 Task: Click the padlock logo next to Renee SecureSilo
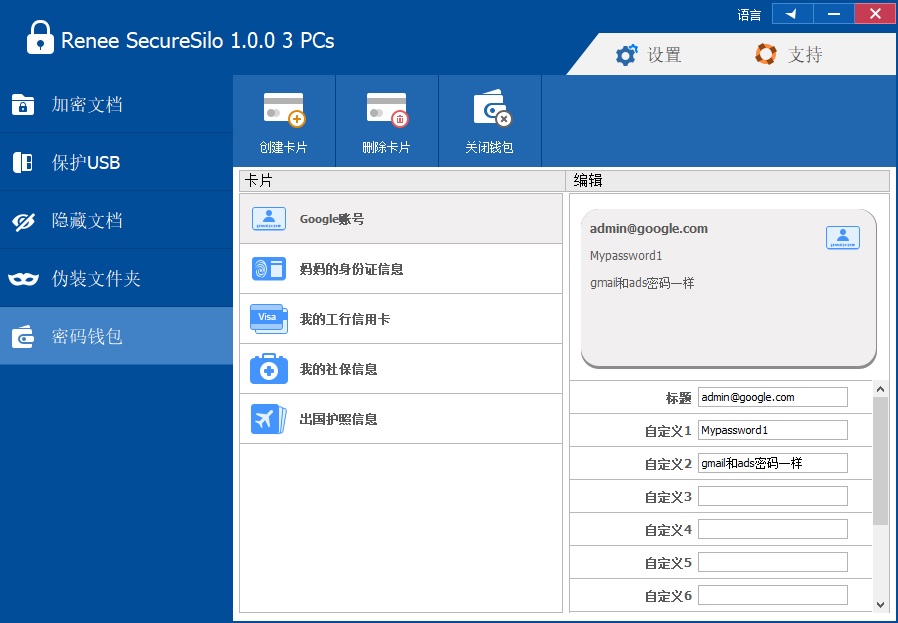(x=40, y=37)
